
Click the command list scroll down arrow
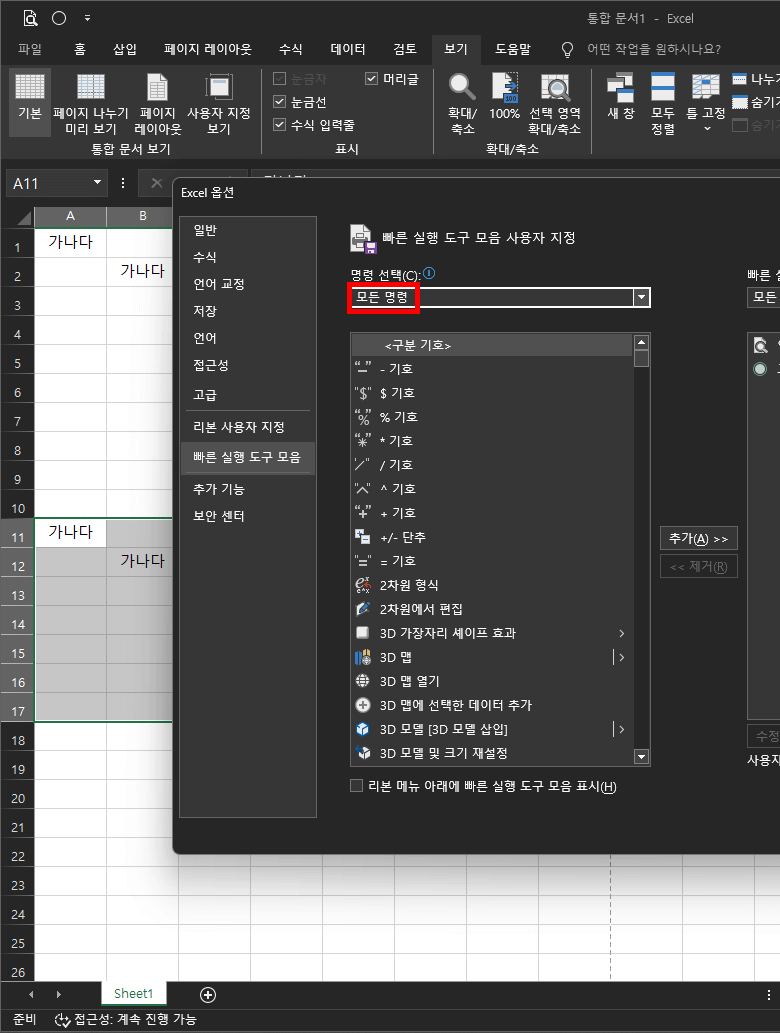[x=641, y=757]
